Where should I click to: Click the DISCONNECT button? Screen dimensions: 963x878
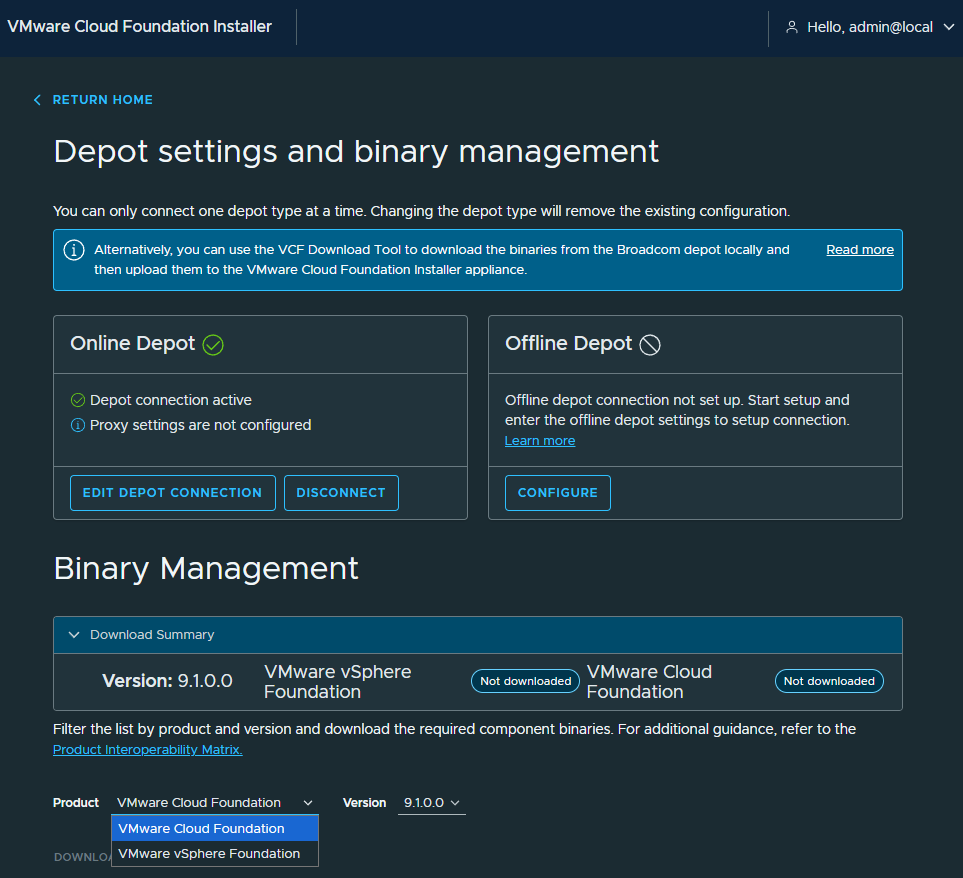341,493
